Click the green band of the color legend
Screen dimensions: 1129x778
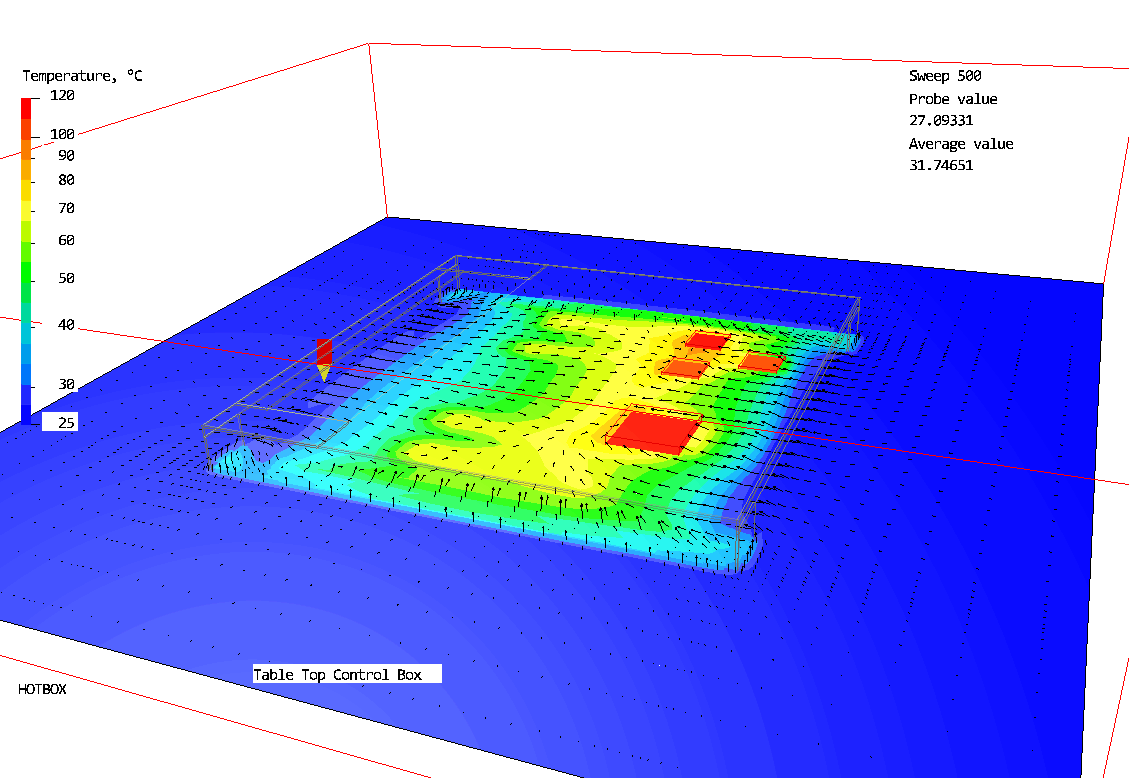coord(27,270)
